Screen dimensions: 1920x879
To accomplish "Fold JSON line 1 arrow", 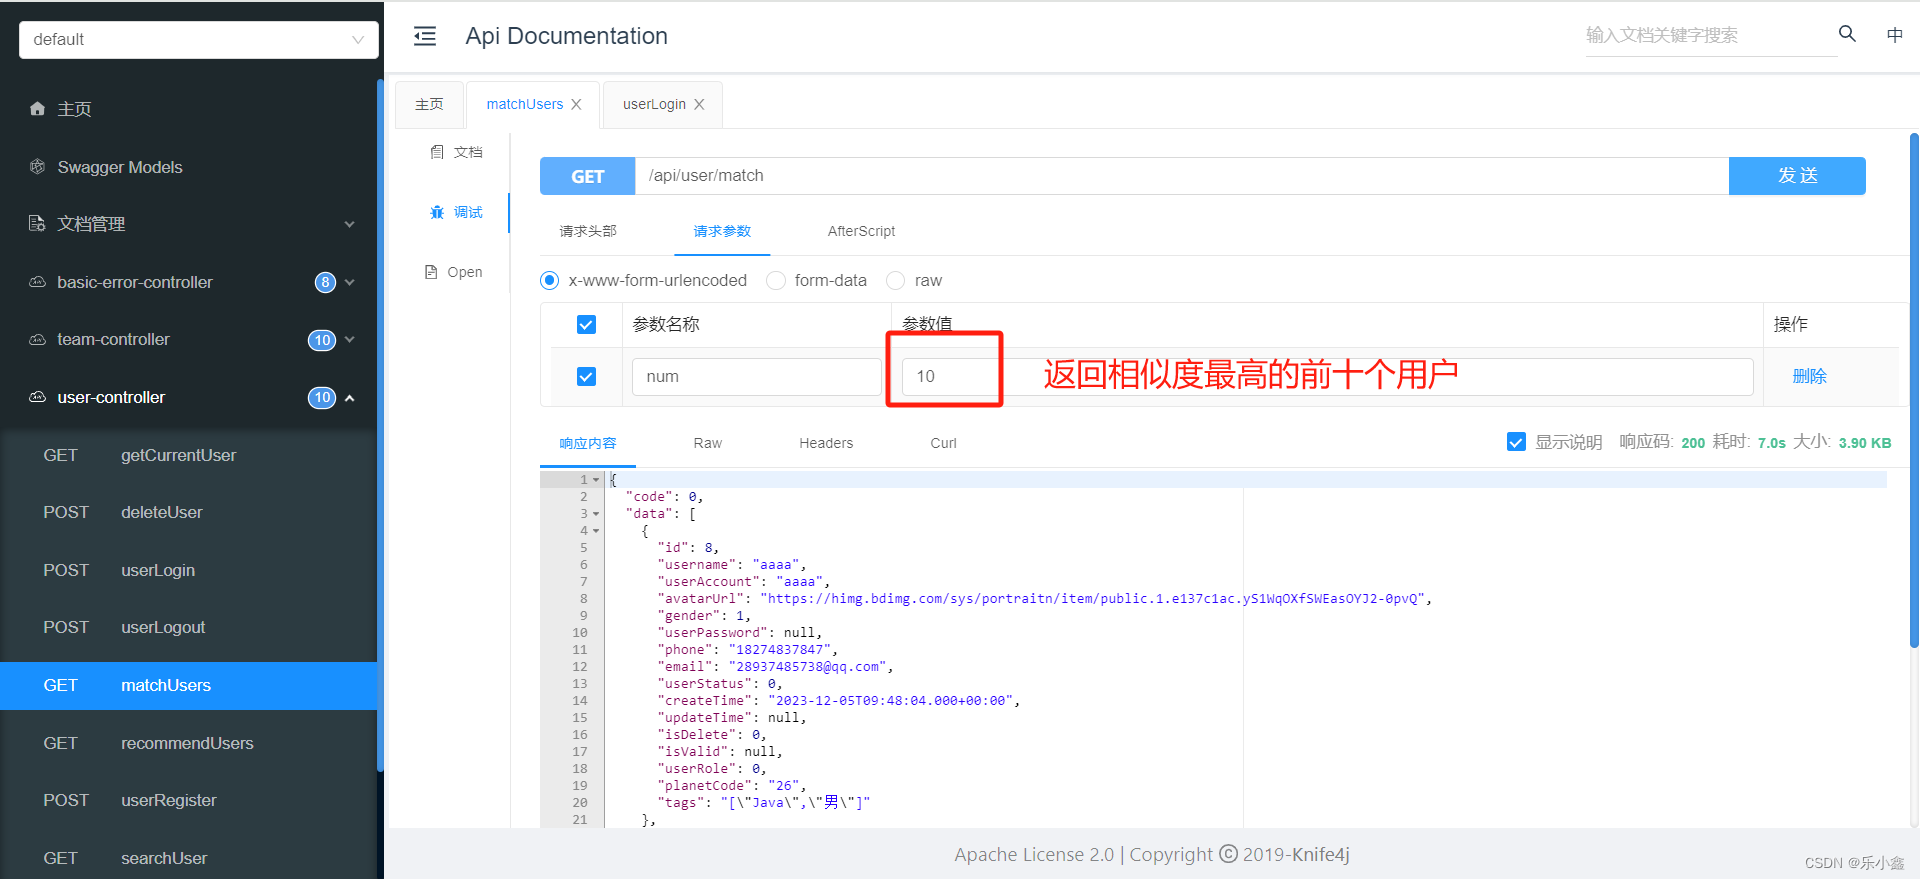I will click(x=596, y=480).
